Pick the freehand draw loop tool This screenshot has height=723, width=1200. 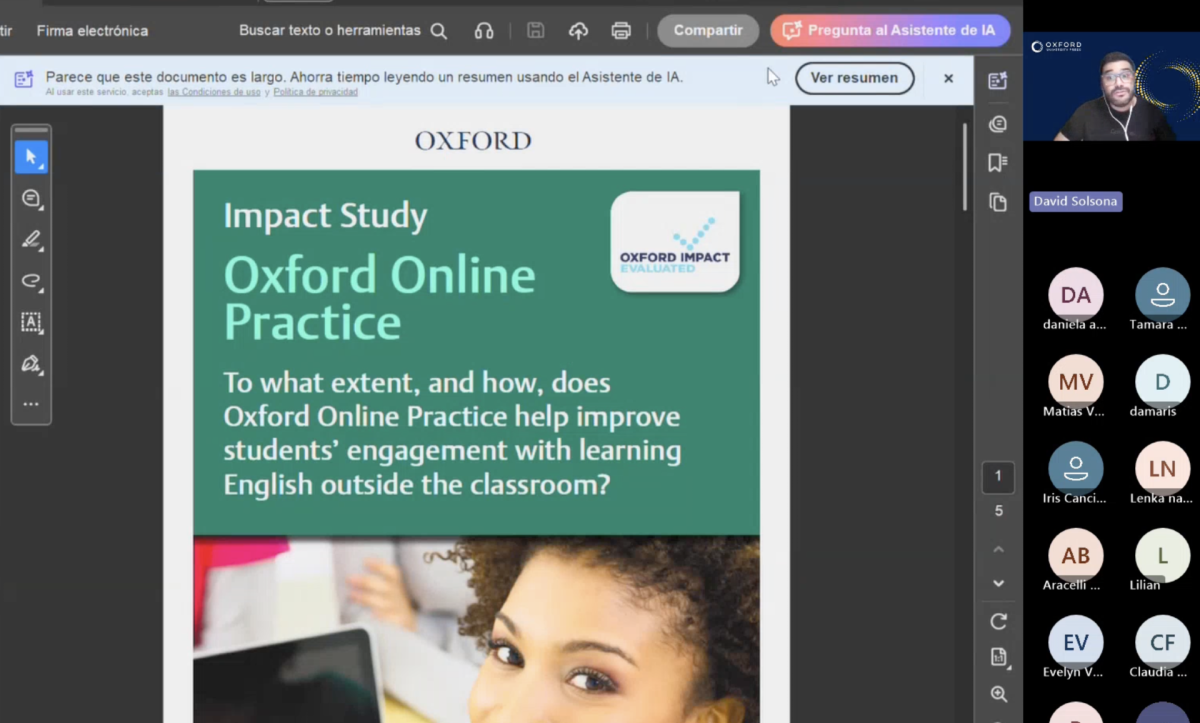click(x=31, y=281)
